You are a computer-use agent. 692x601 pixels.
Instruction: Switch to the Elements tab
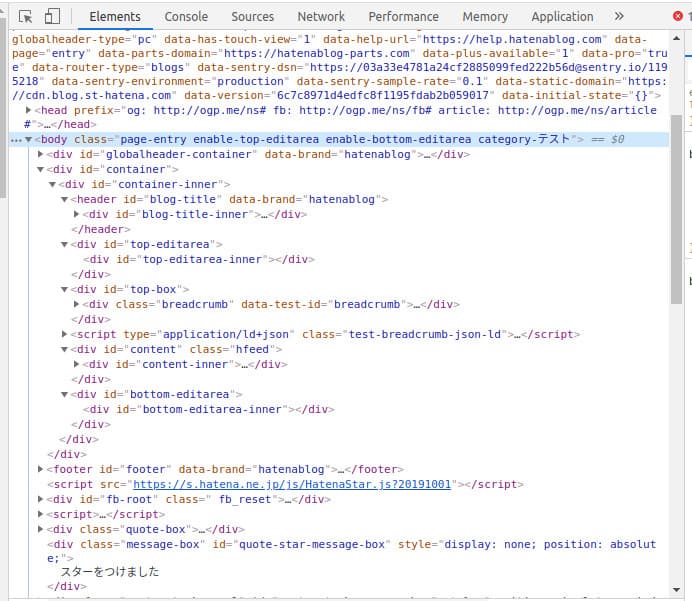[115, 16]
